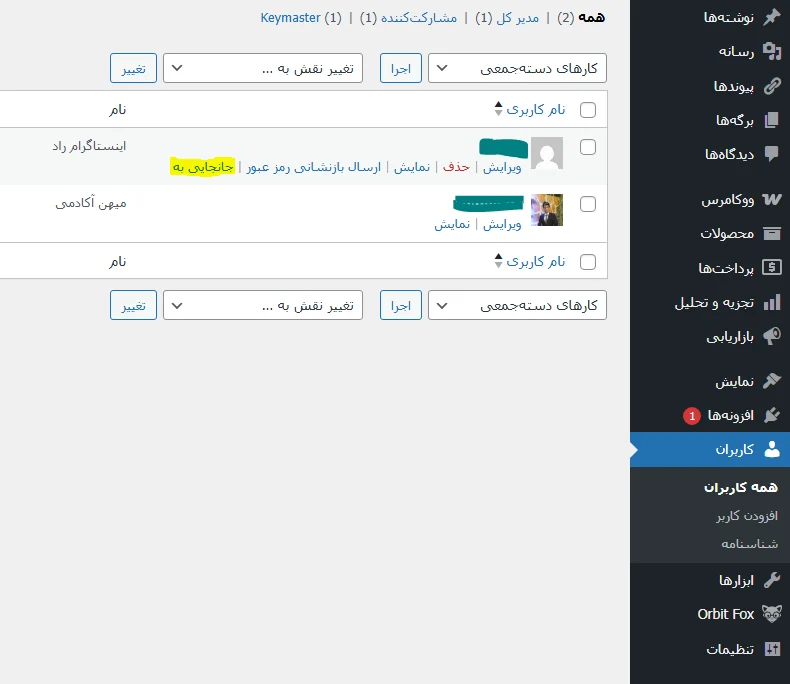This screenshot has height=684, width=790.
Task: Sort by top نام کاربری column header
Action: tap(536, 109)
